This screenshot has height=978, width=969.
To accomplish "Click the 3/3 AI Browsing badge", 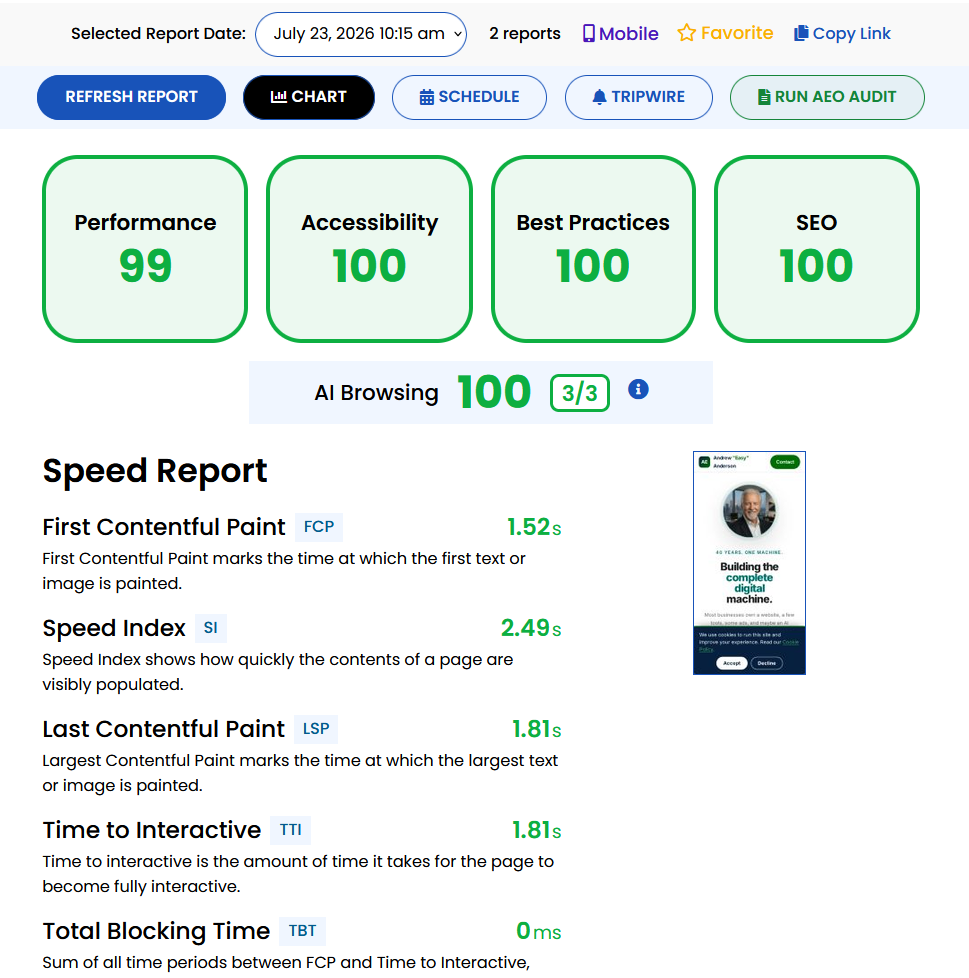I will [x=579, y=393].
